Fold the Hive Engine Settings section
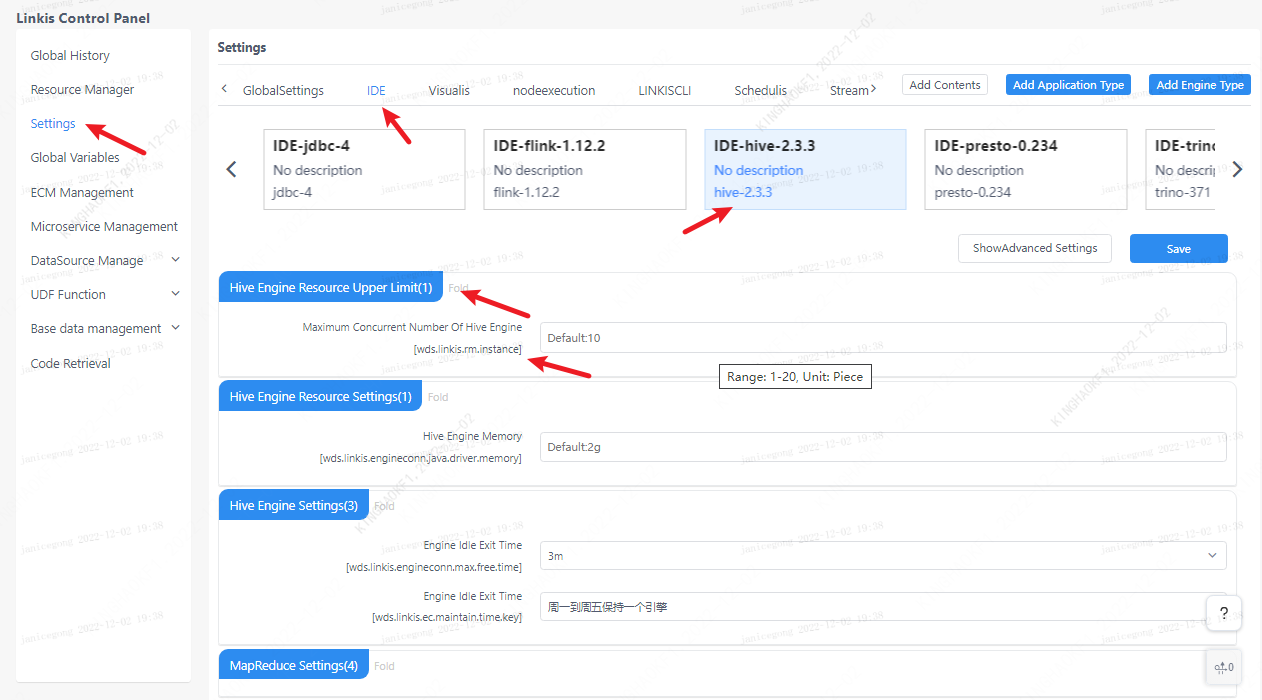The height and width of the screenshot is (700, 1262). point(384,505)
